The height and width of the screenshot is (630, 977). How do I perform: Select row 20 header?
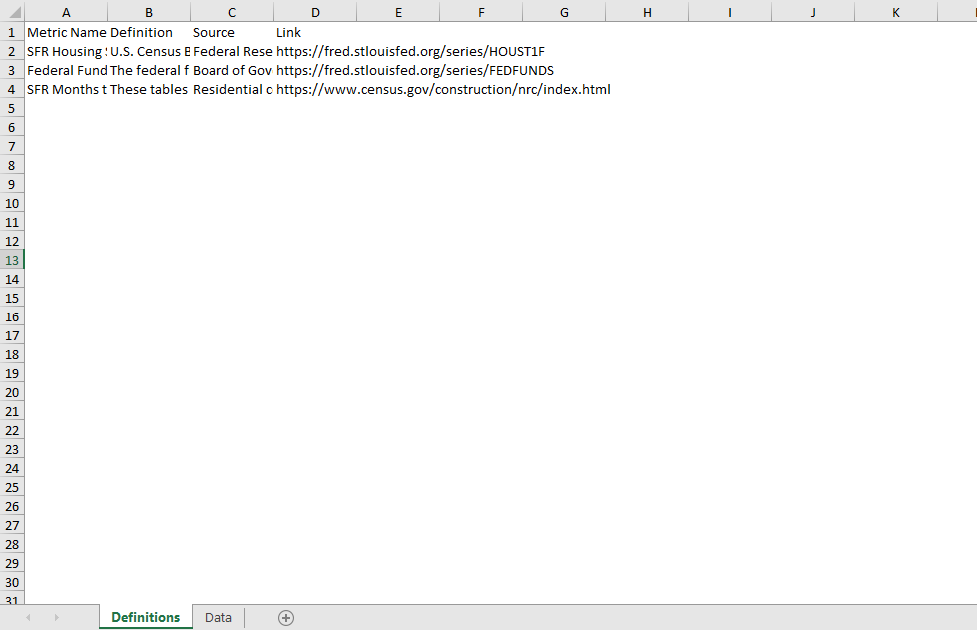[12, 393]
